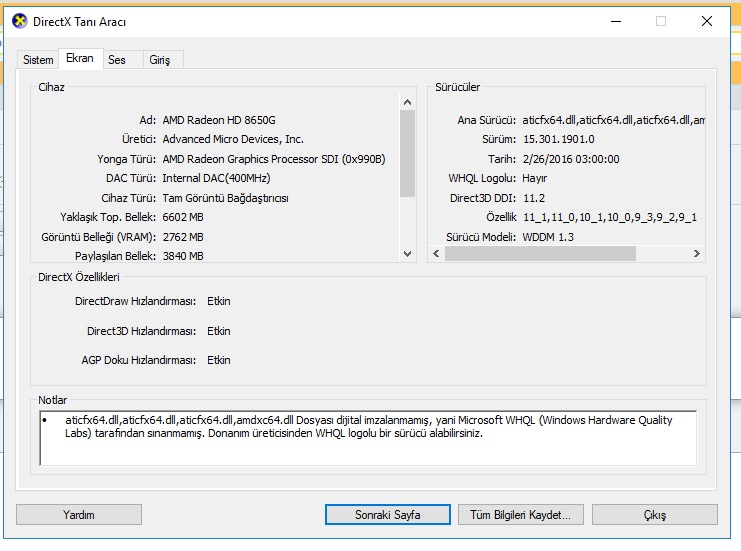Image resolution: width=741 pixels, height=551 pixels.
Task: Click the Internal DAC(400MHz) value
Action: click(216, 178)
